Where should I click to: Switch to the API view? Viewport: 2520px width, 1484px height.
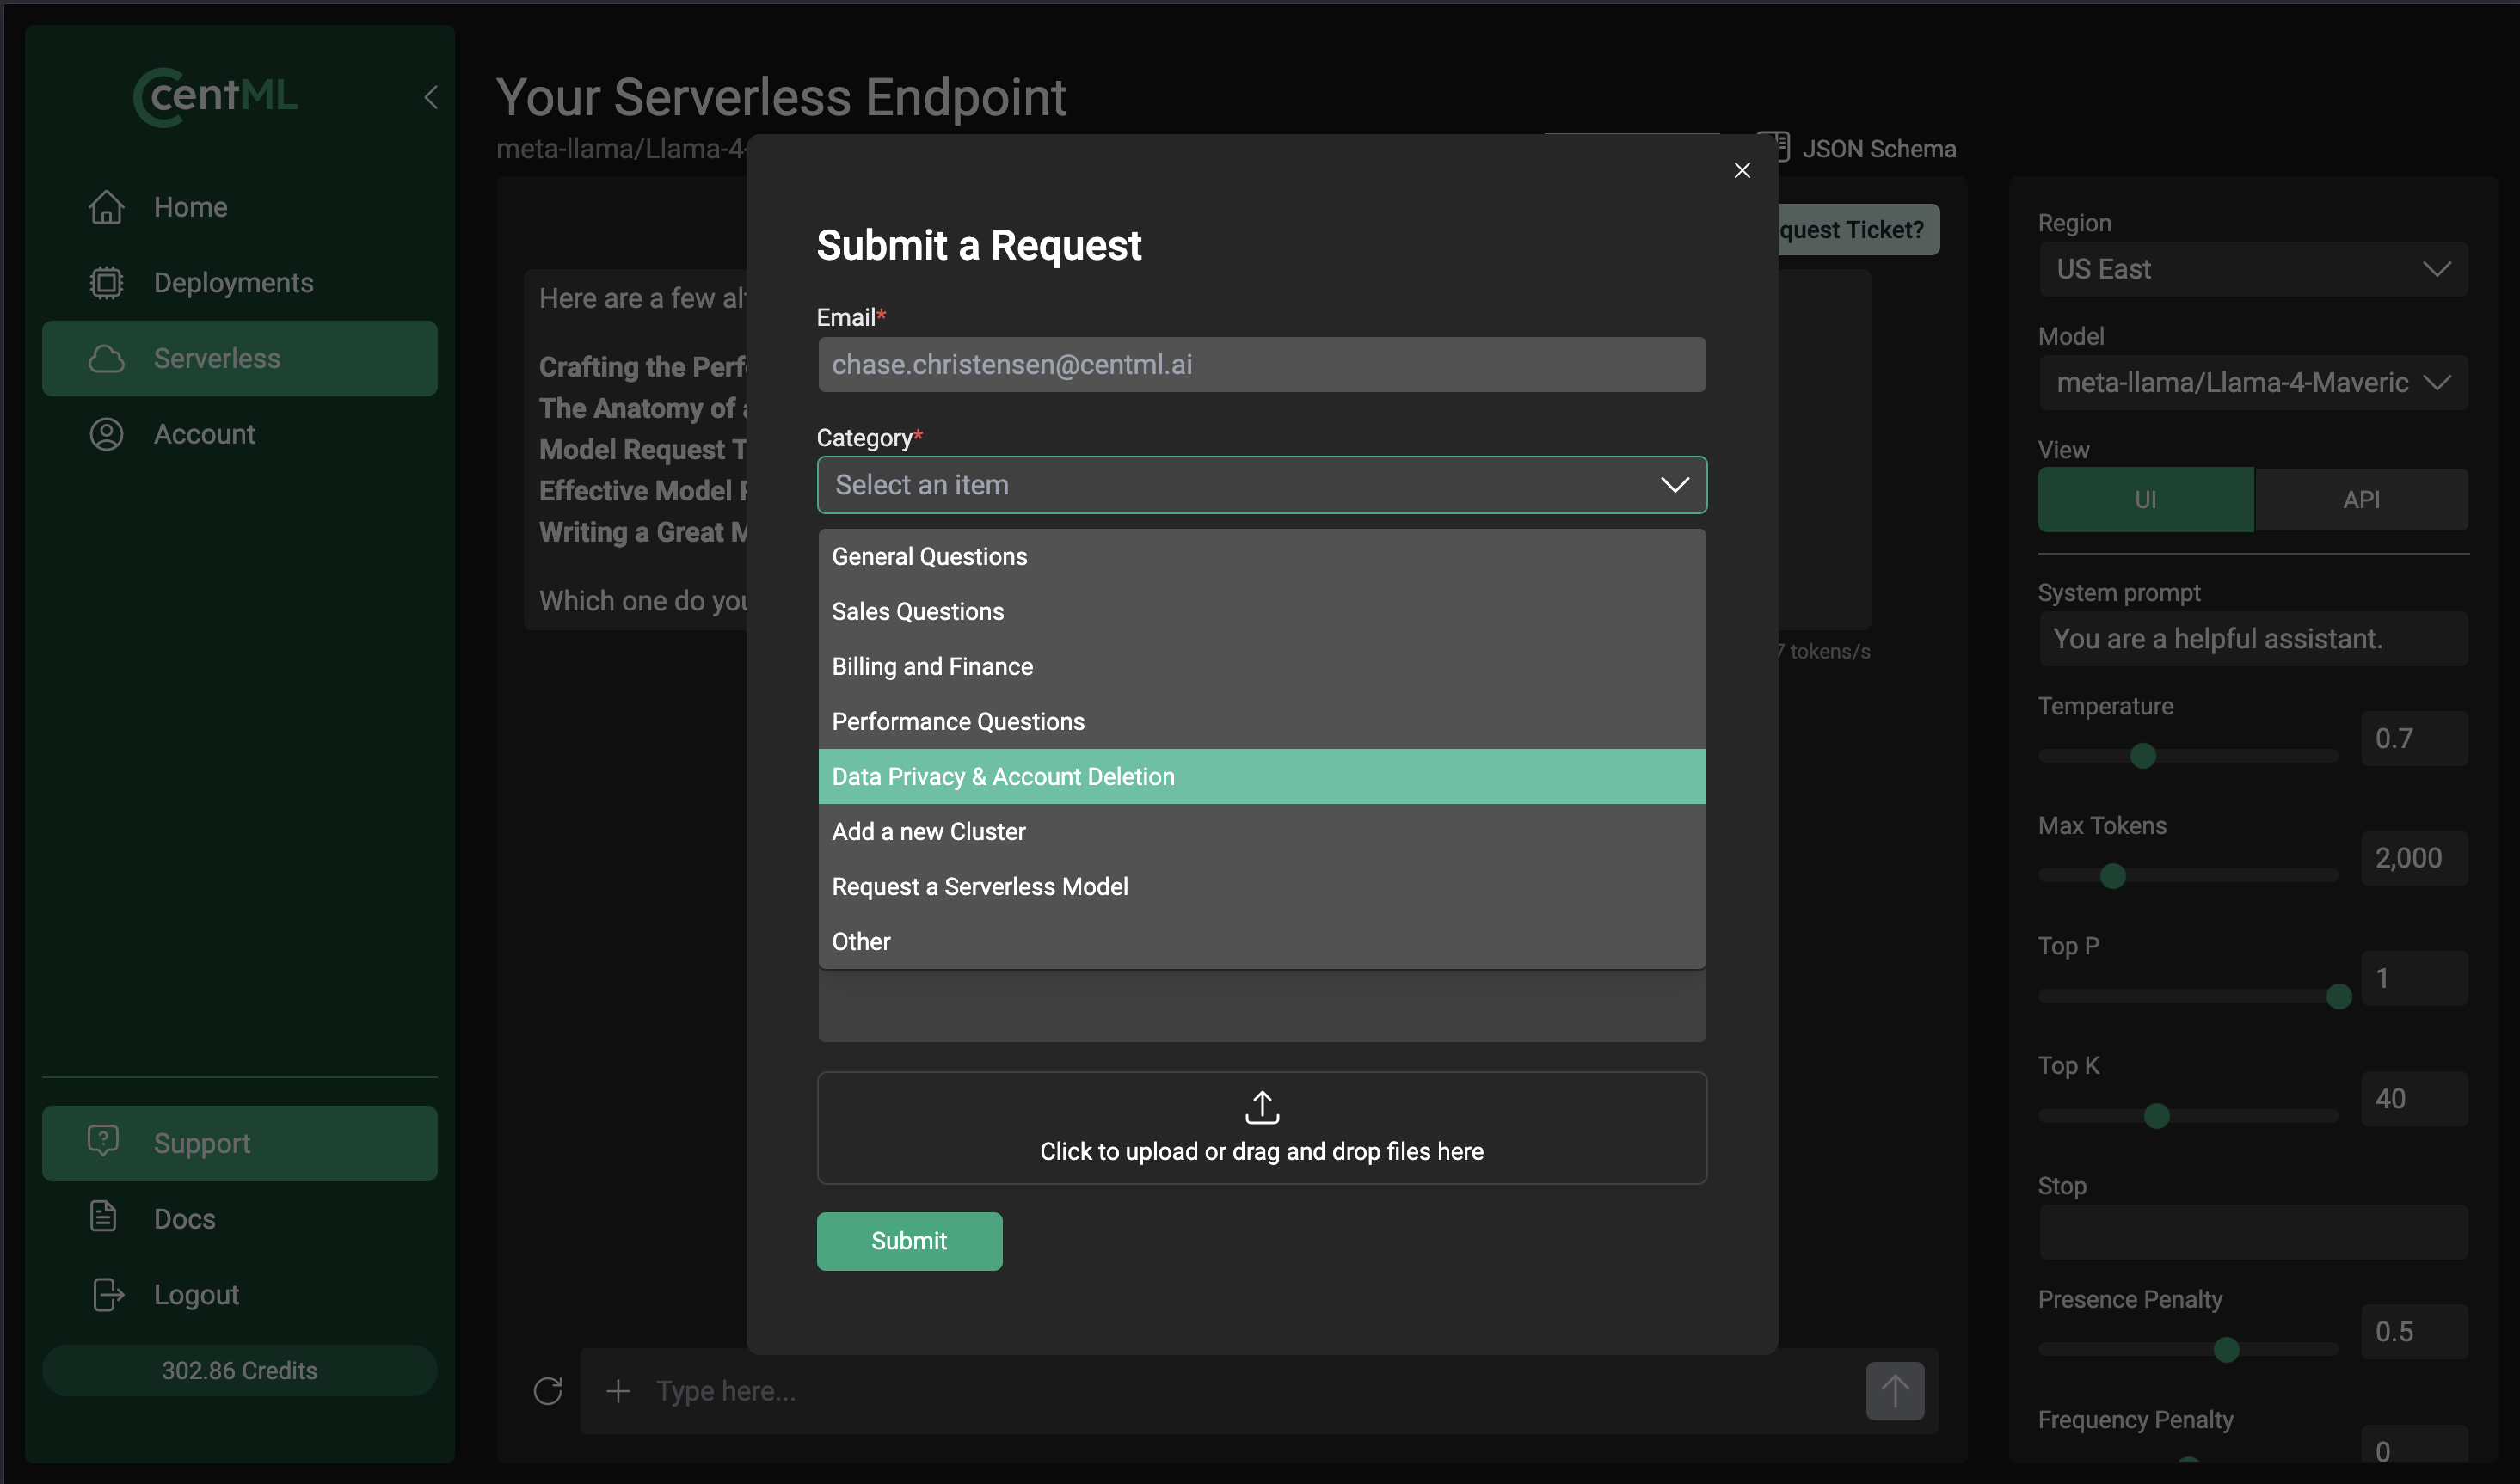click(x=2361, y=499)
